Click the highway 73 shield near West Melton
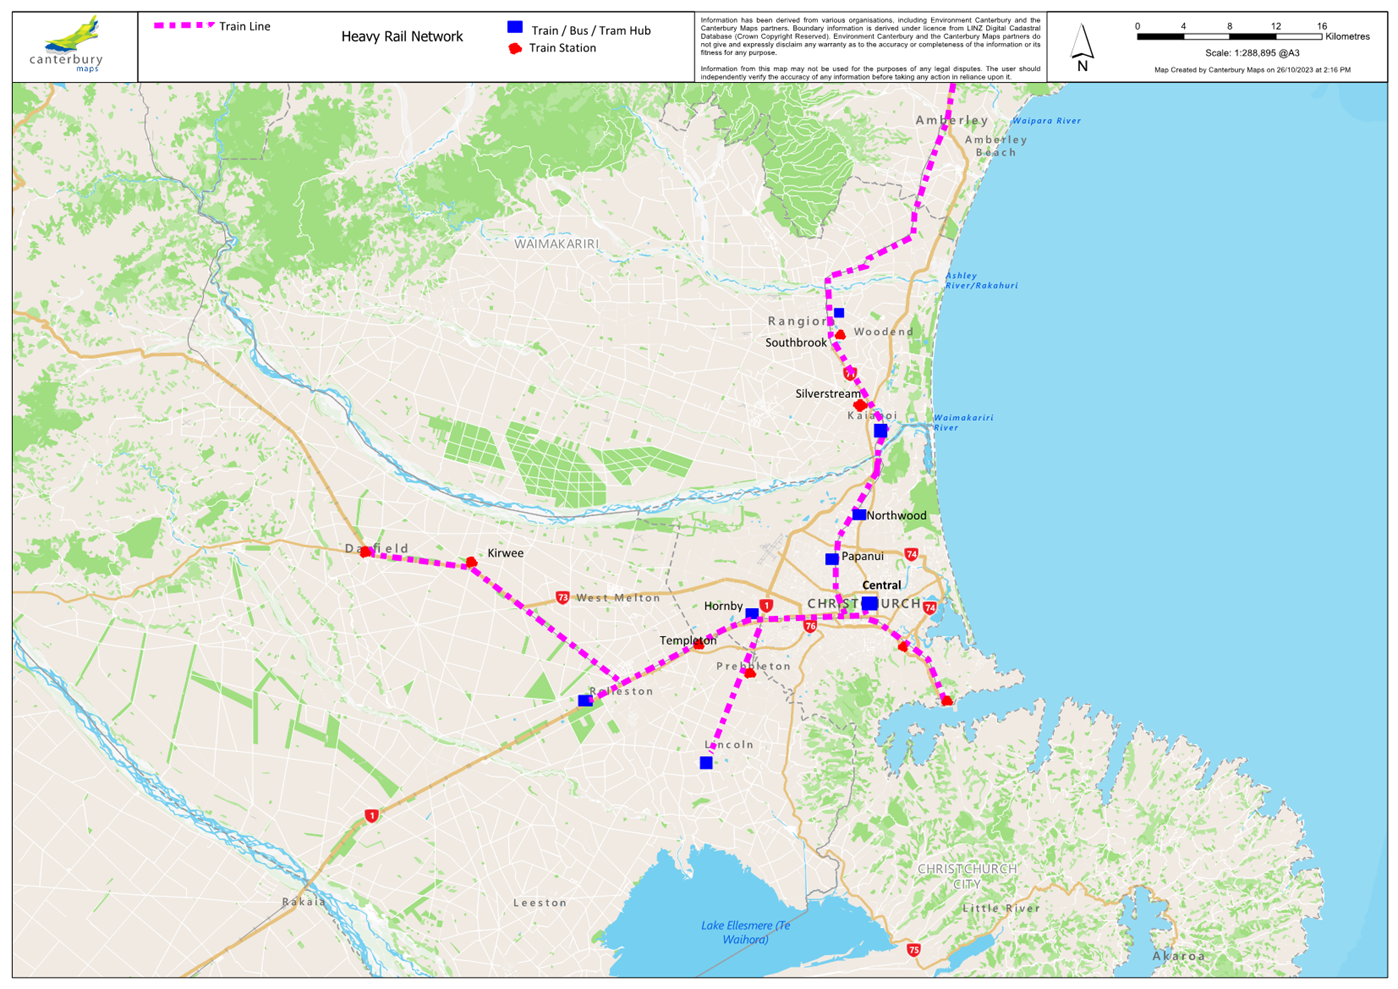 pos(563,598)
